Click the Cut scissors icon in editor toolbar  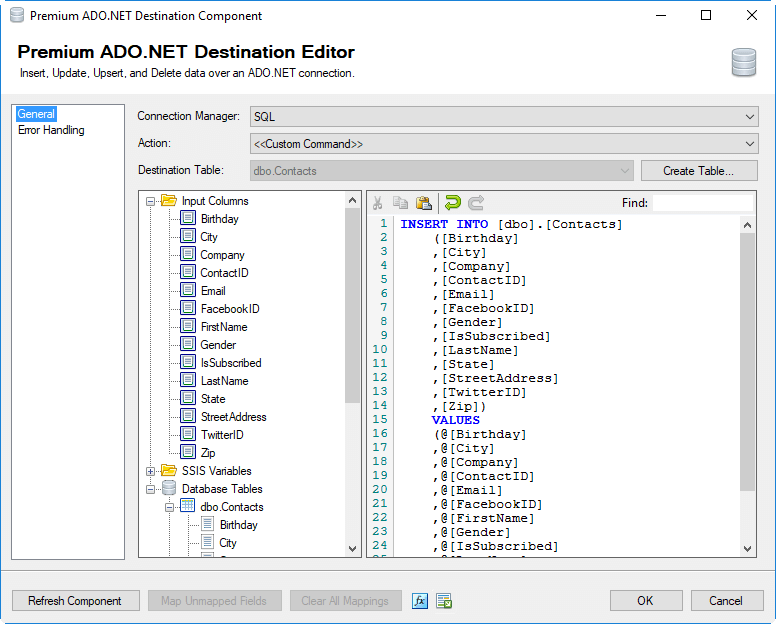pos(378,203)
